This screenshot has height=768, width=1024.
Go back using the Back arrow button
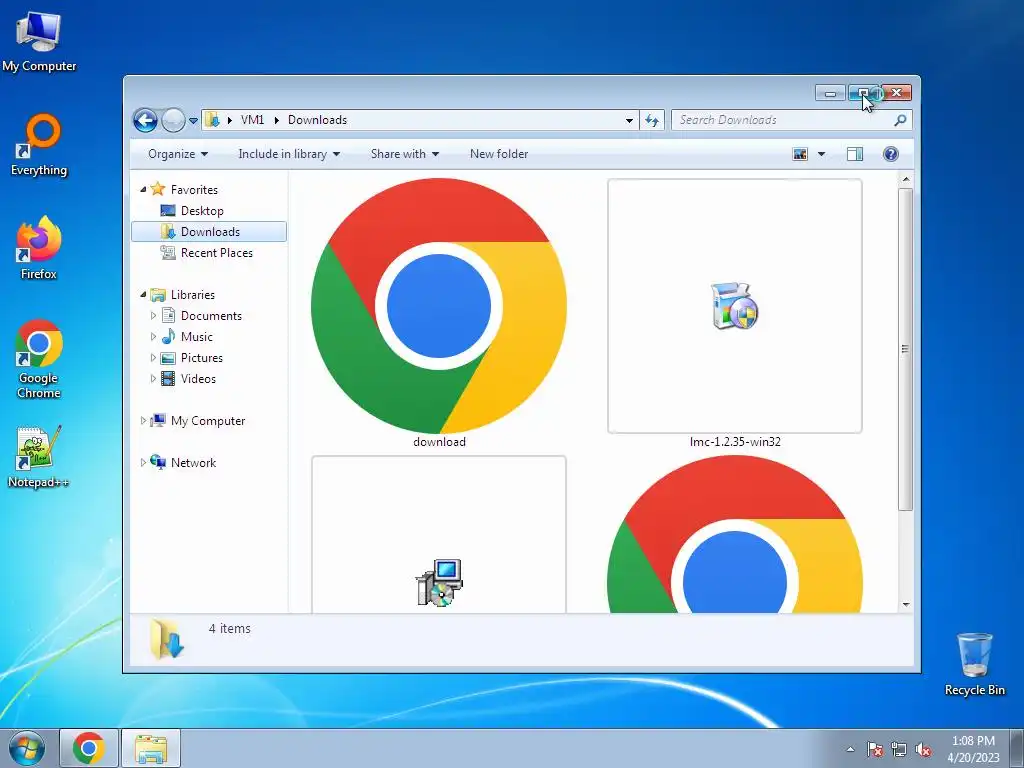[145, 120]
